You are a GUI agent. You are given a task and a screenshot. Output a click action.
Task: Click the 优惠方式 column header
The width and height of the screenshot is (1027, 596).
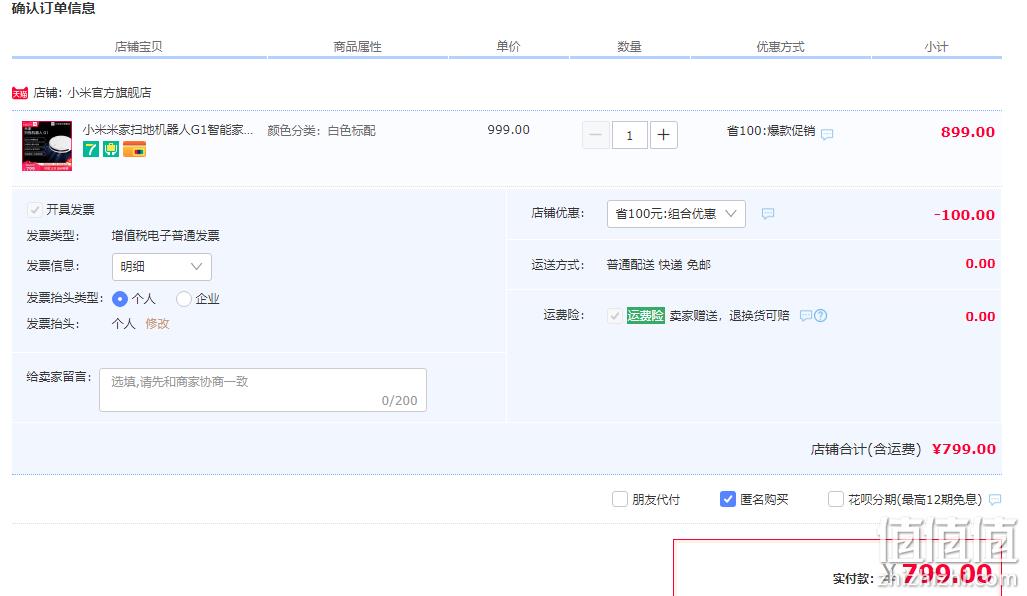click(x=780, y=47)
